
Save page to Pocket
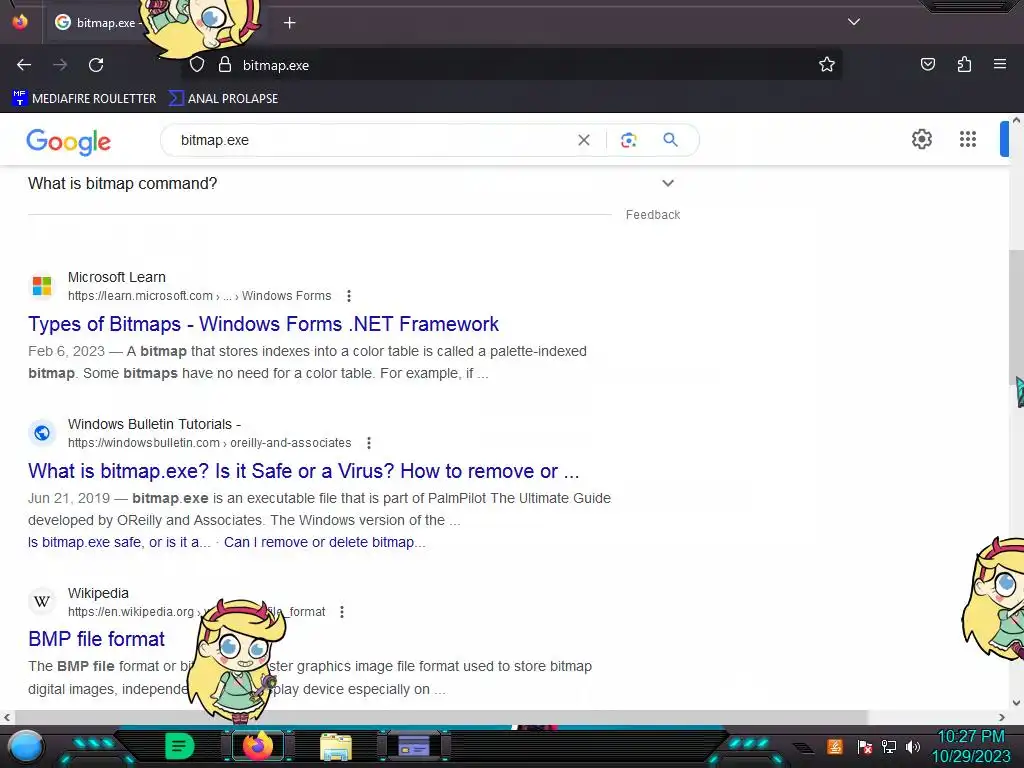927,65
